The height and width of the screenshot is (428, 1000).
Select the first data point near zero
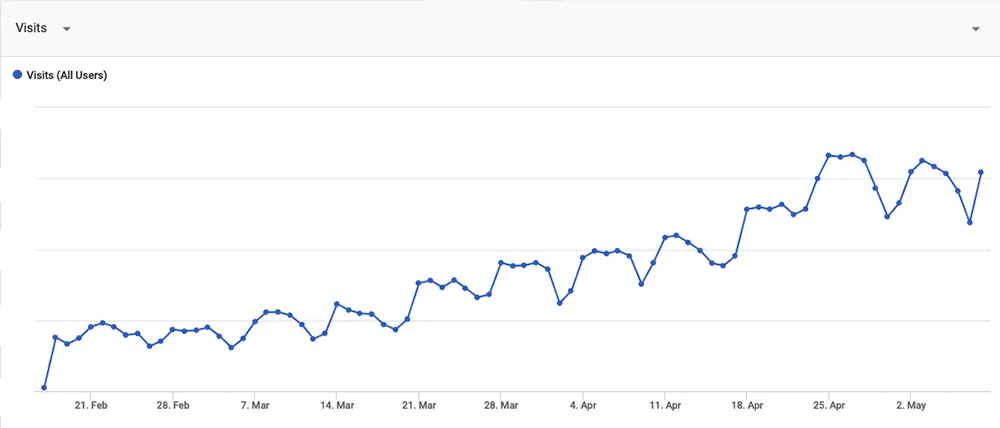click(x=44, y=387)
